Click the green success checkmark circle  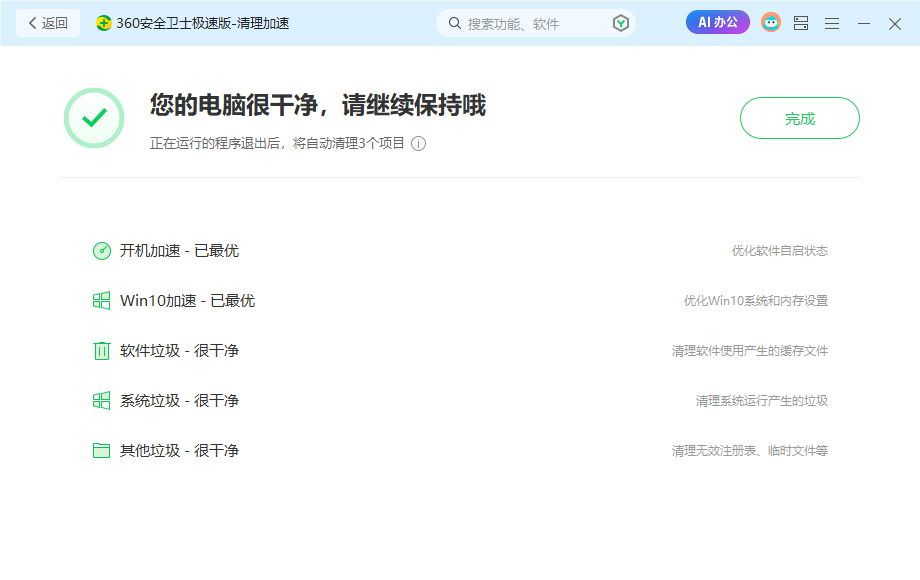94,118
